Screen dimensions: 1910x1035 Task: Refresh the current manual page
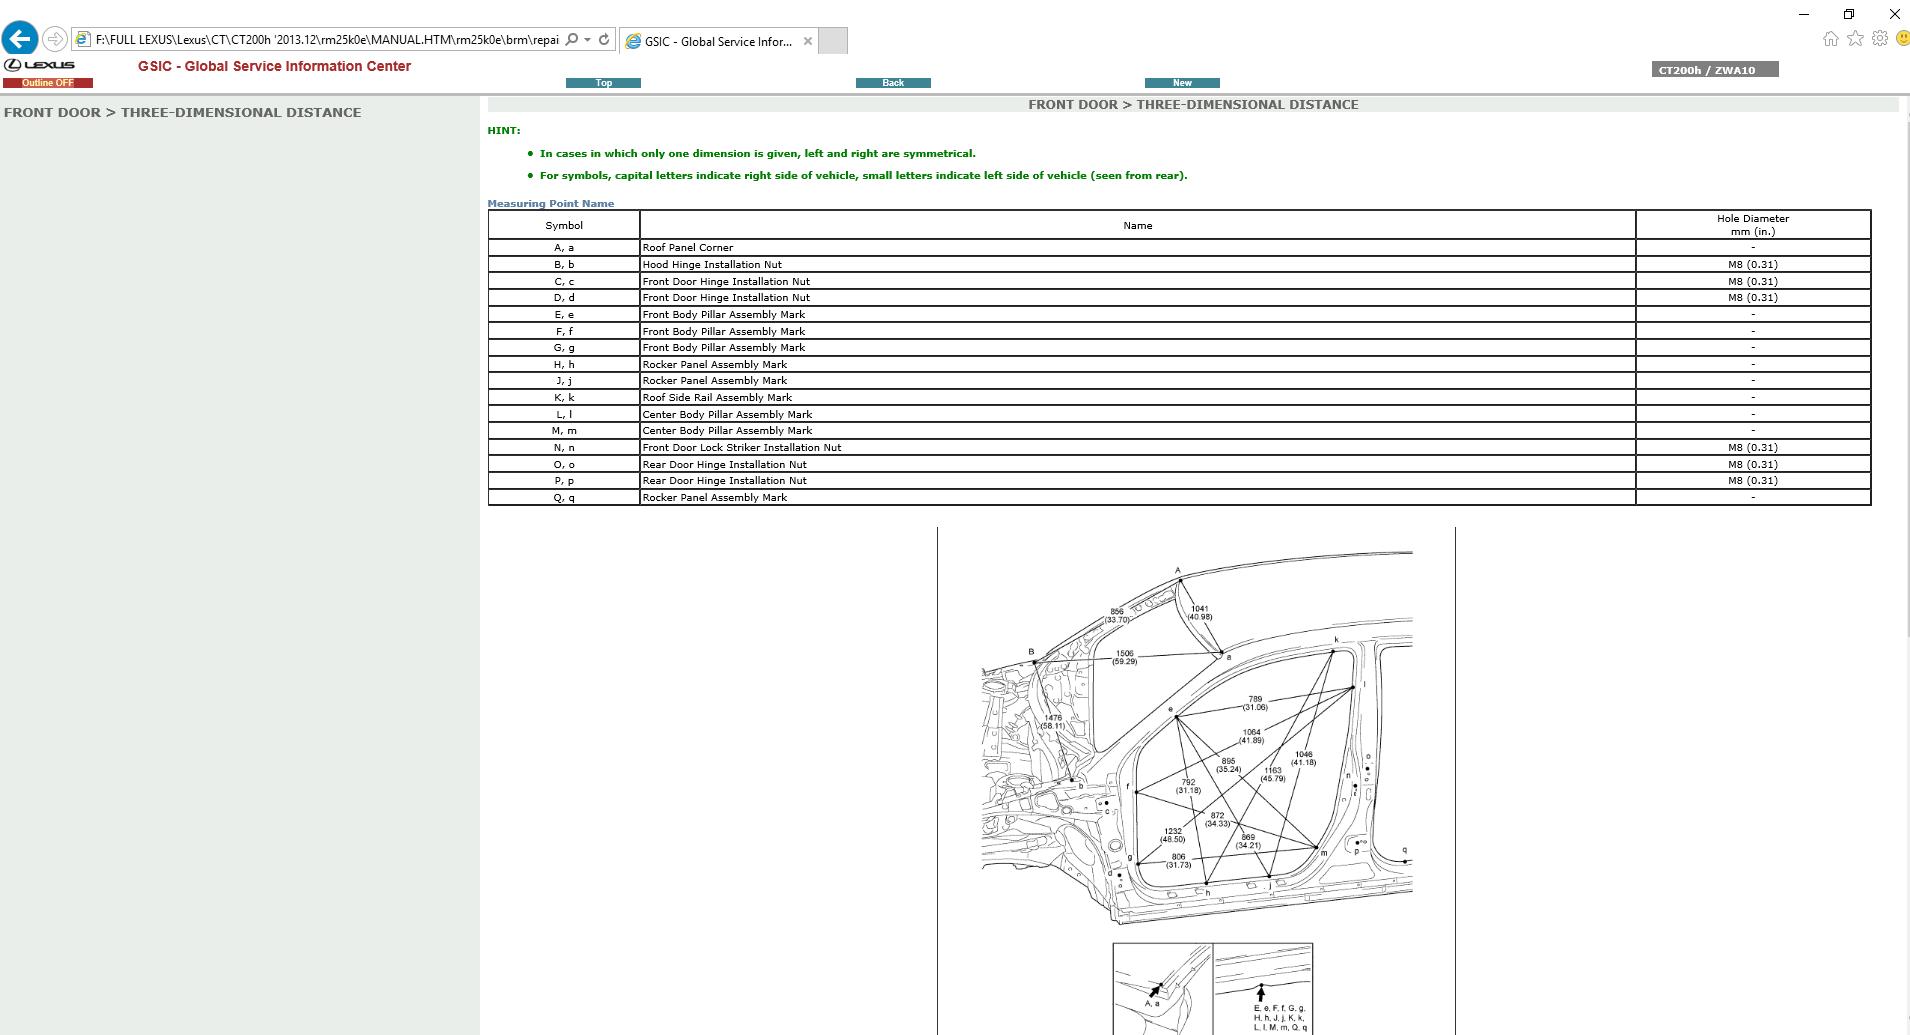tap(605, 40)
